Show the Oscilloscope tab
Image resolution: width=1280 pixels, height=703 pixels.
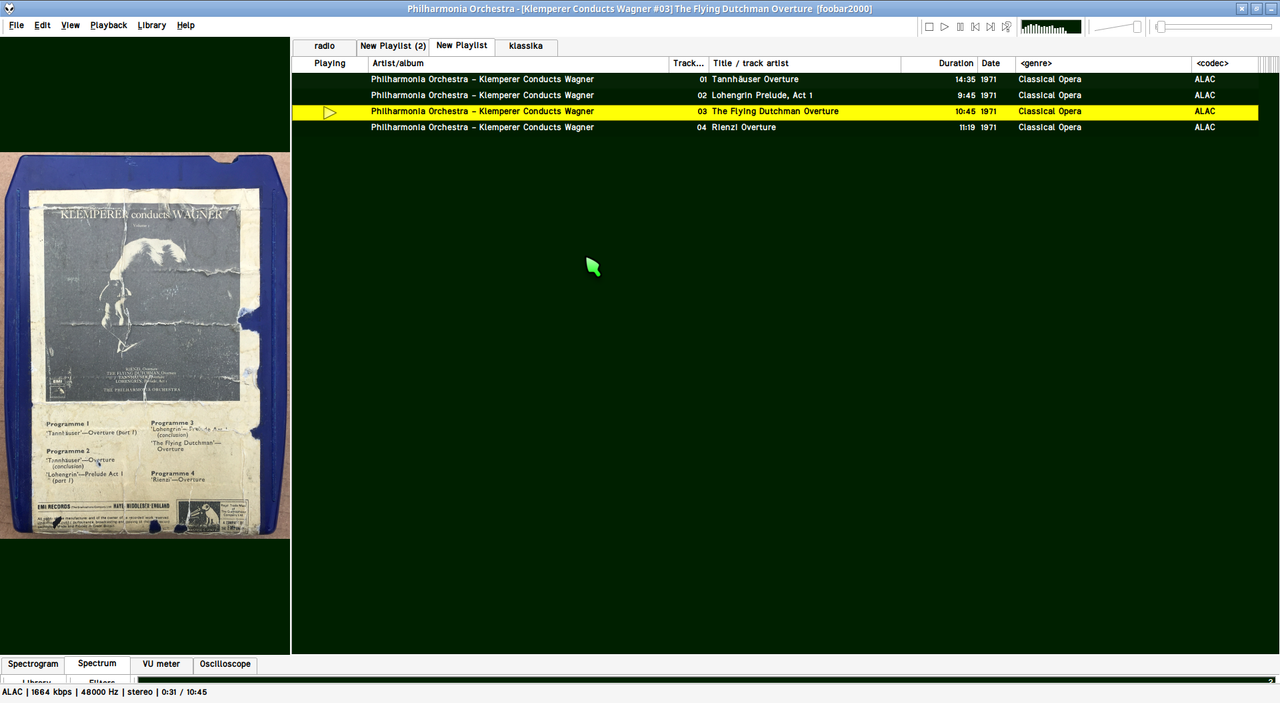click(225, 664)
